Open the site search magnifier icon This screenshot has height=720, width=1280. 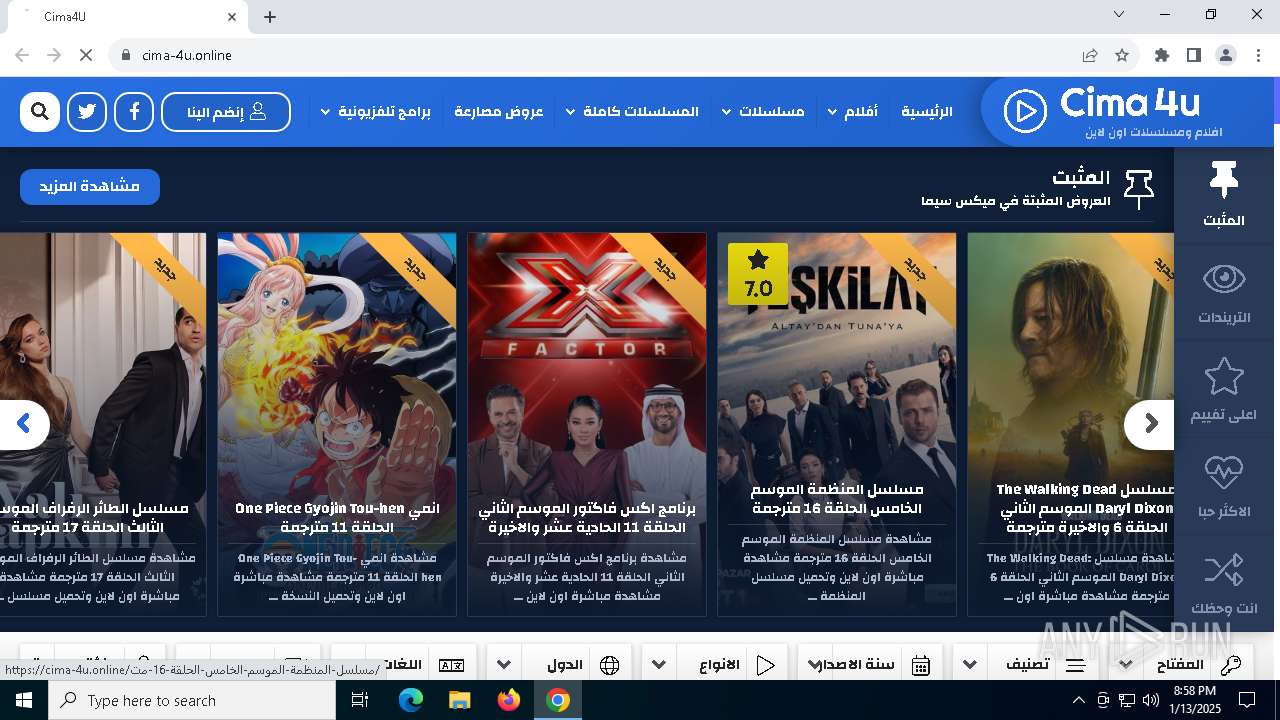pyautogui.click(x=40, y=112)
